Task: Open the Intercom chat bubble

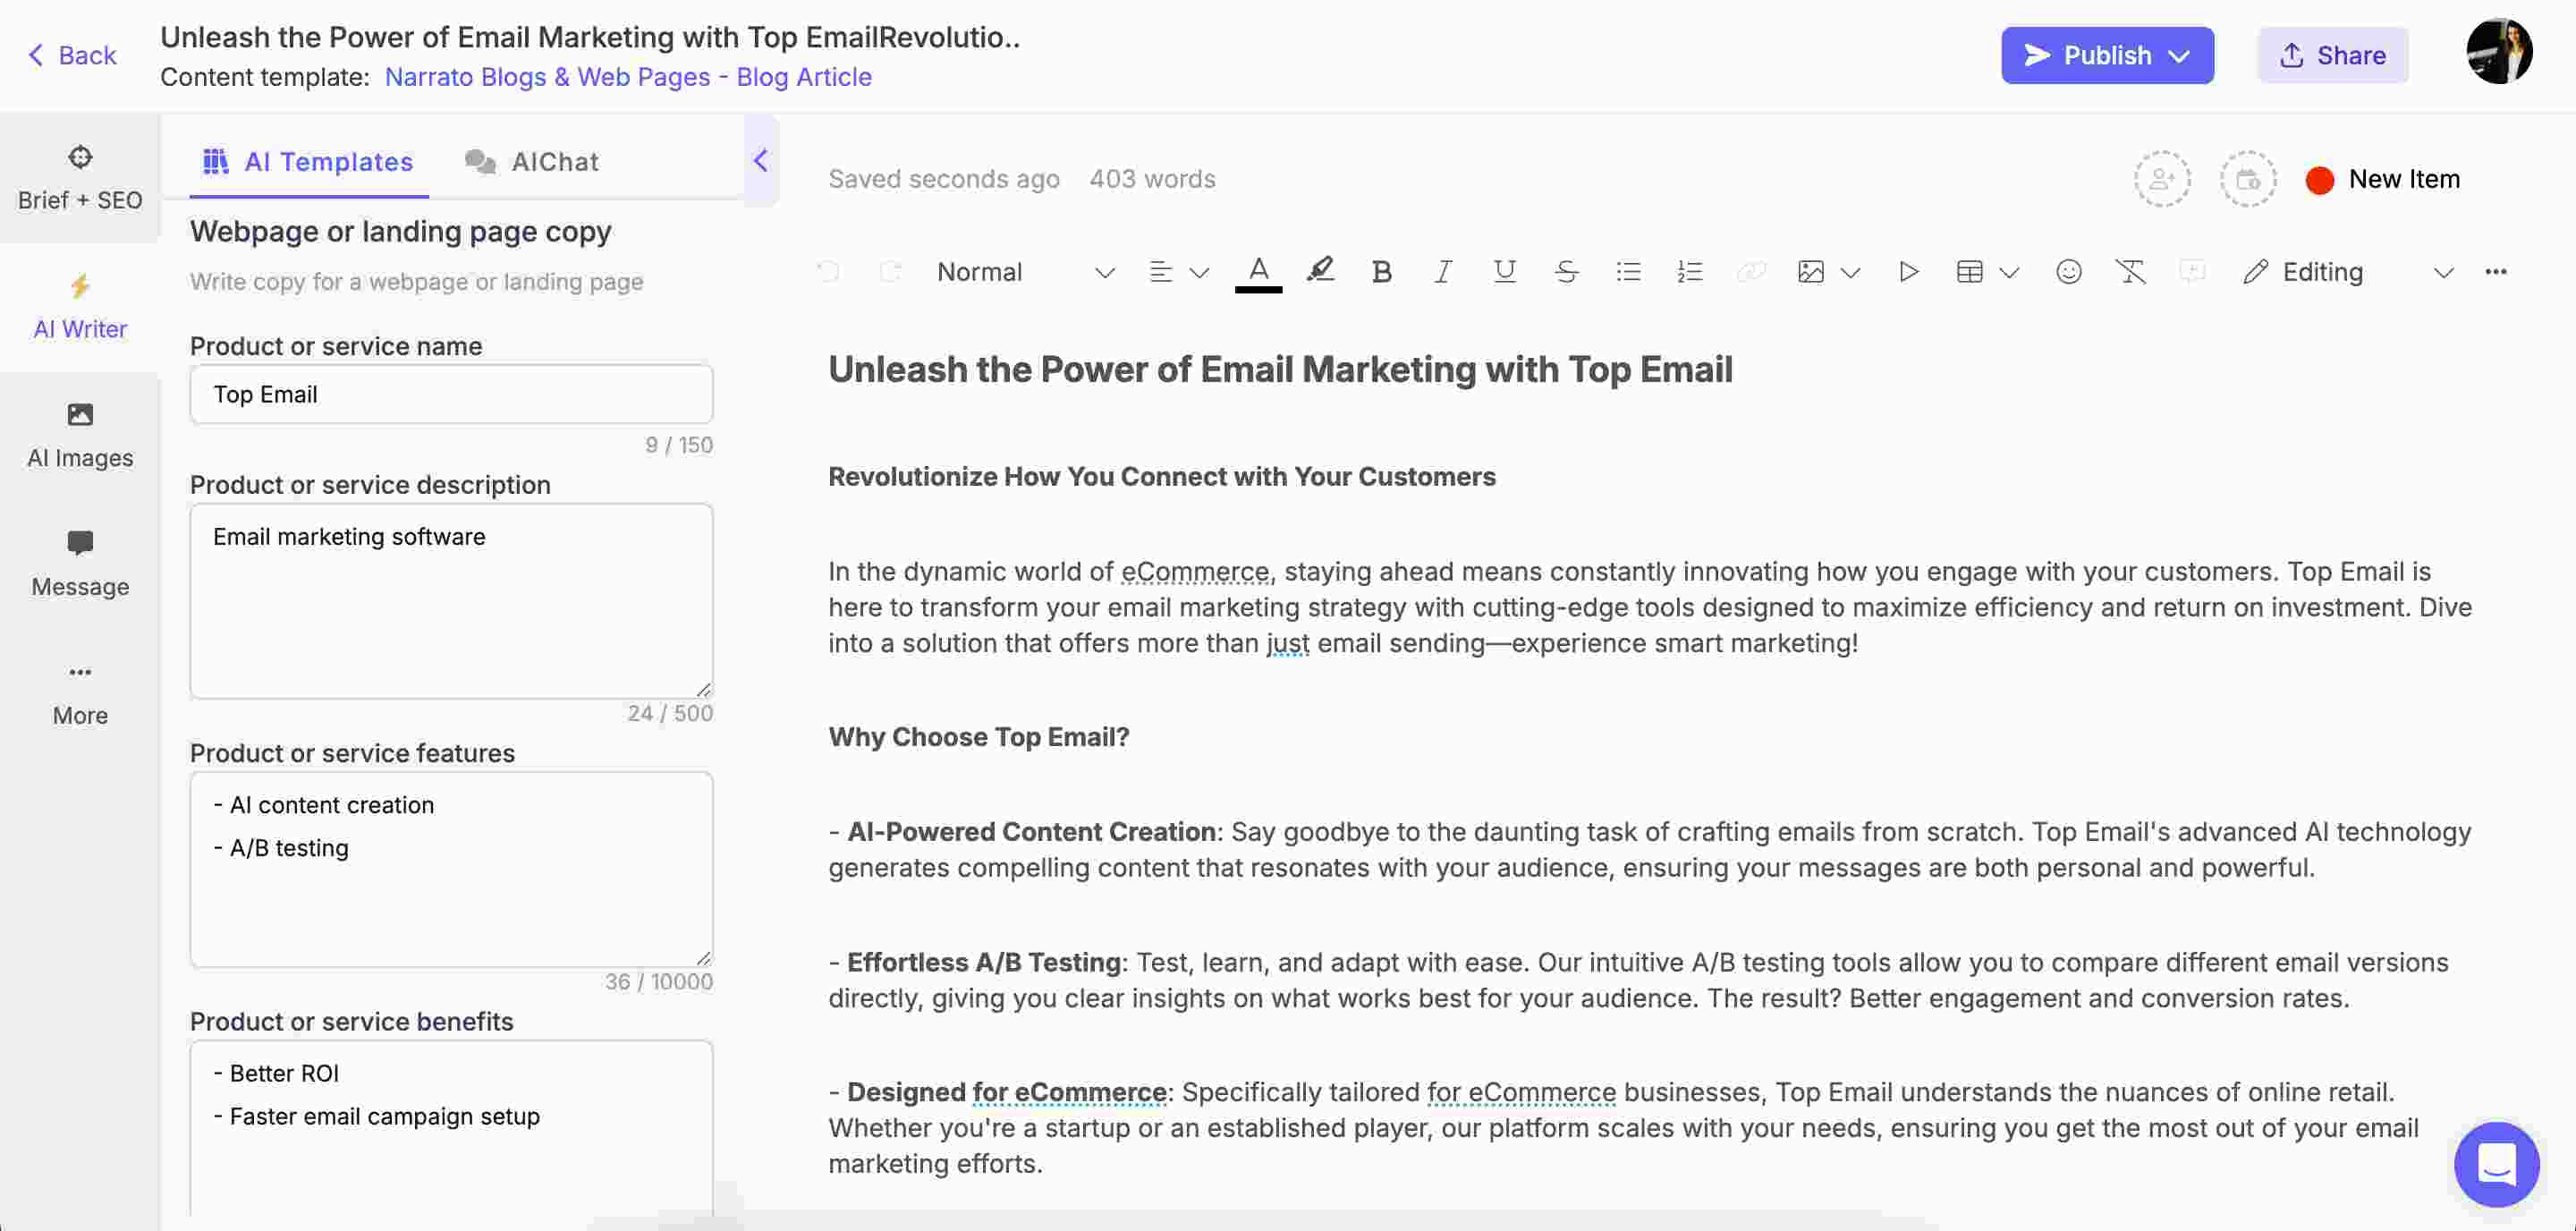Action: tap(2496, 1164)
